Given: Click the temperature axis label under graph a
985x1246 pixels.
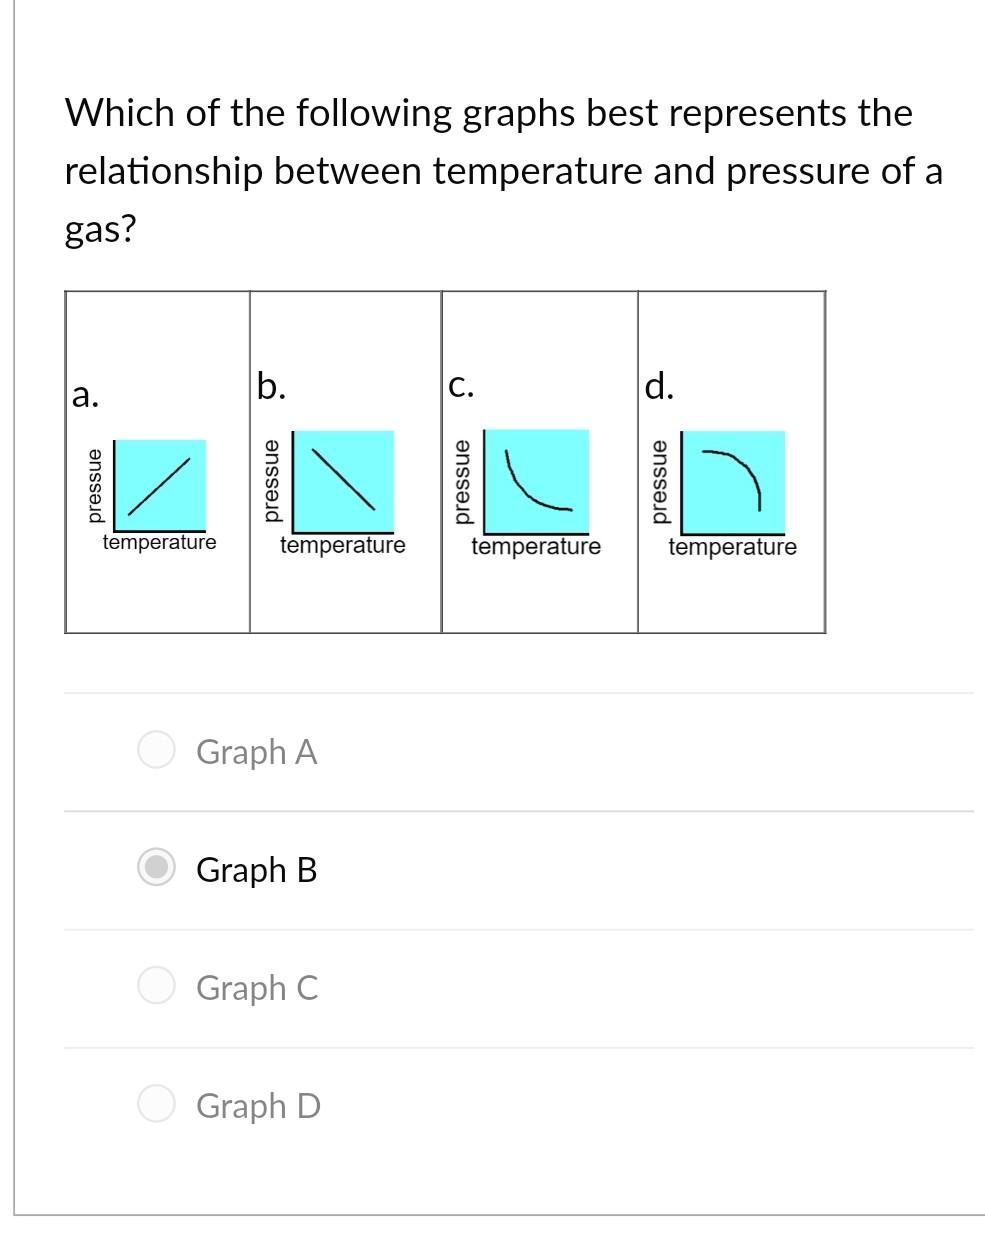Looking at the screenshot, I should pyautogui.click(x=159, y=543).
